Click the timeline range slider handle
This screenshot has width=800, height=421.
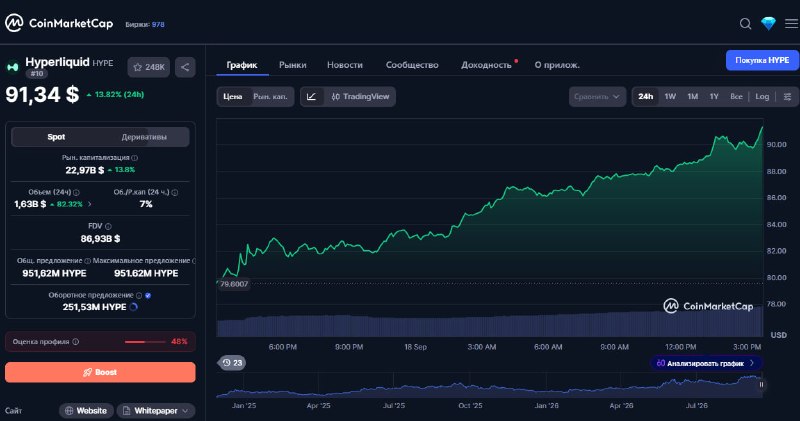761,385
